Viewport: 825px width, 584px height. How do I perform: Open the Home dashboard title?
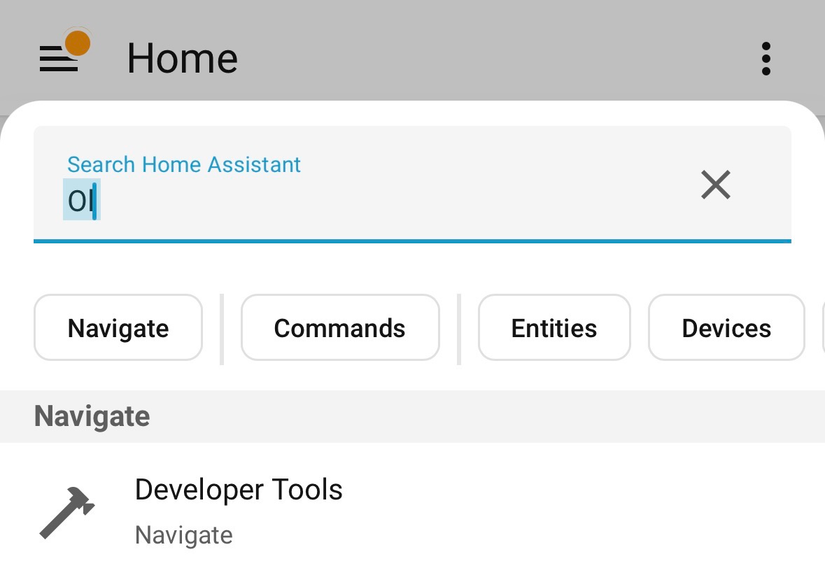click(x=181, y=58)
